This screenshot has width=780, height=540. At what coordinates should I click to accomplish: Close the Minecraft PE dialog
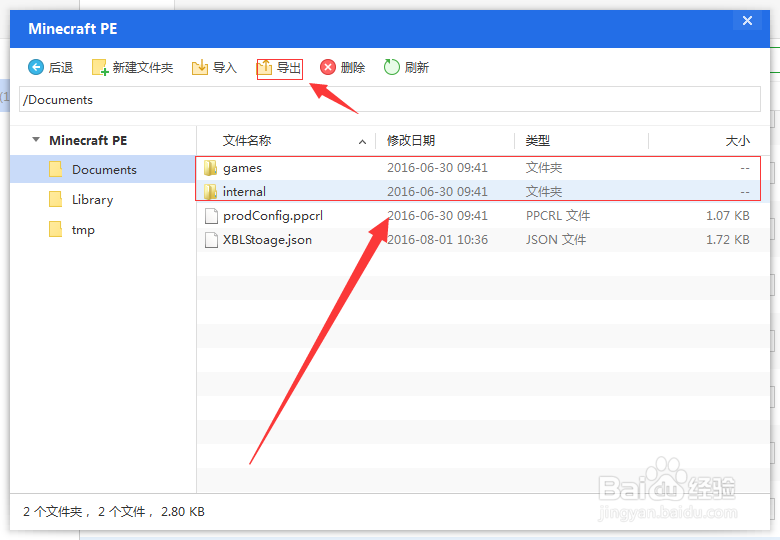point(747,20)
